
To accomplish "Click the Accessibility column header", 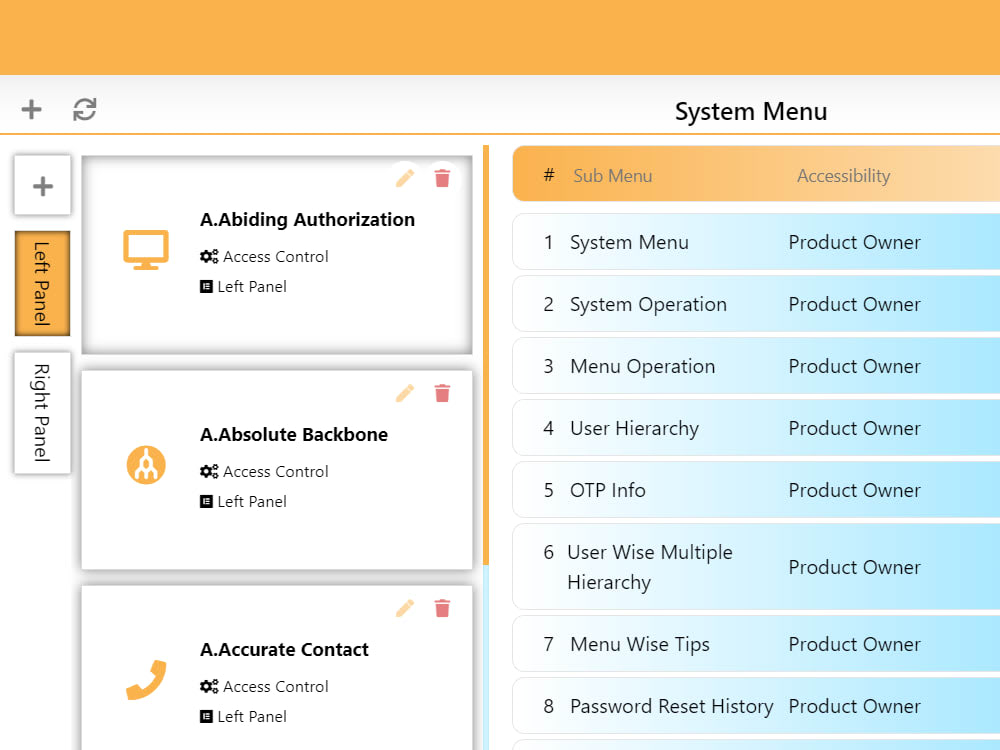I will tap(843, 175).
